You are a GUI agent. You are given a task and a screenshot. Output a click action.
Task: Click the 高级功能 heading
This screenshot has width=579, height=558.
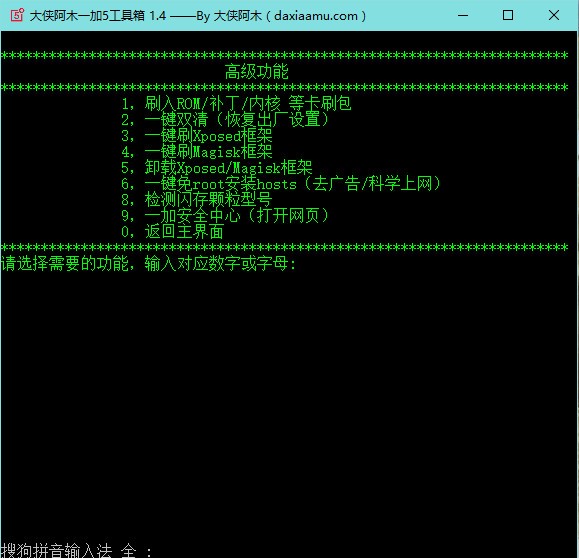click(x=257, y=72)
